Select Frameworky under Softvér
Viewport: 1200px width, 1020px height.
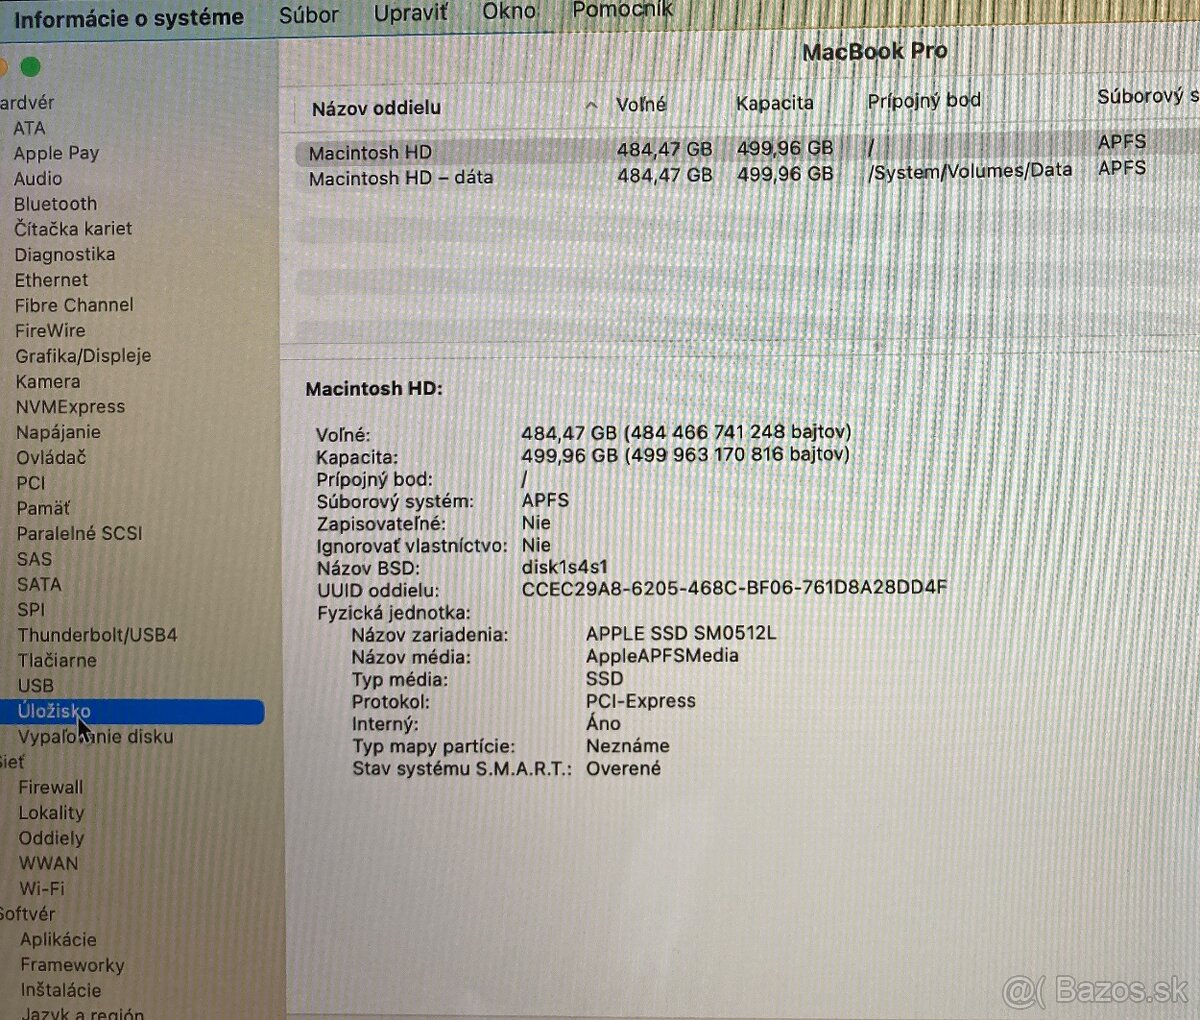pos(72,965)
